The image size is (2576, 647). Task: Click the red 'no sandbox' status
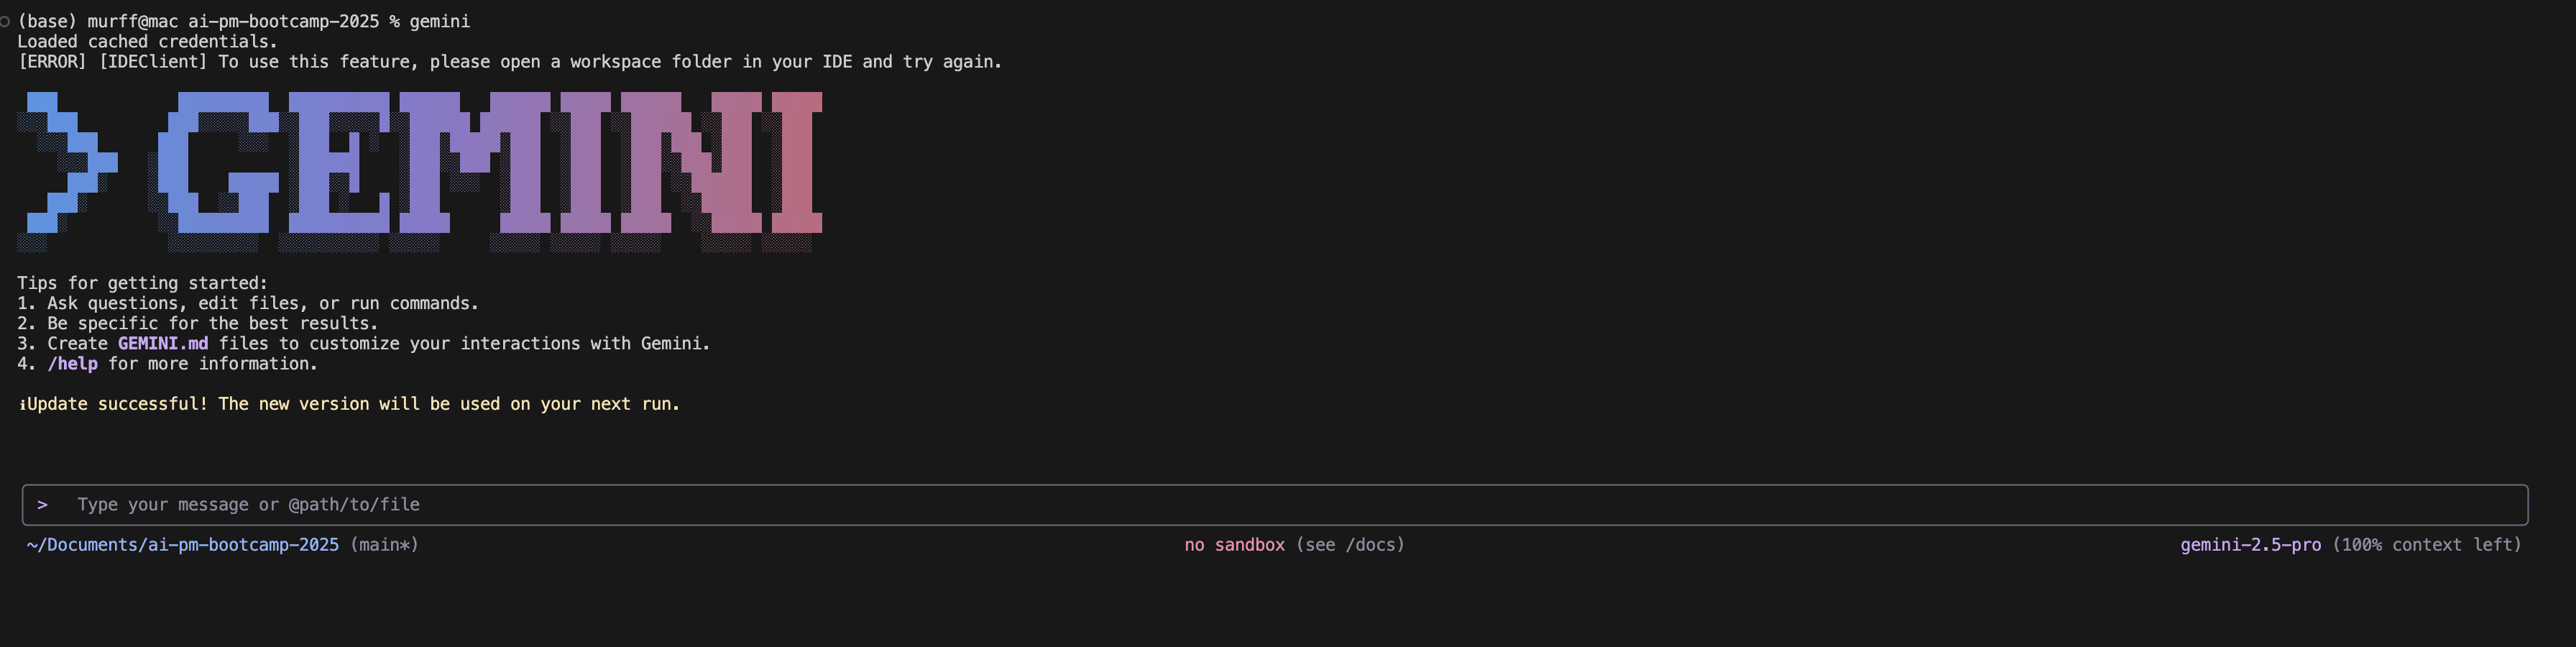tap(1234, 545)
